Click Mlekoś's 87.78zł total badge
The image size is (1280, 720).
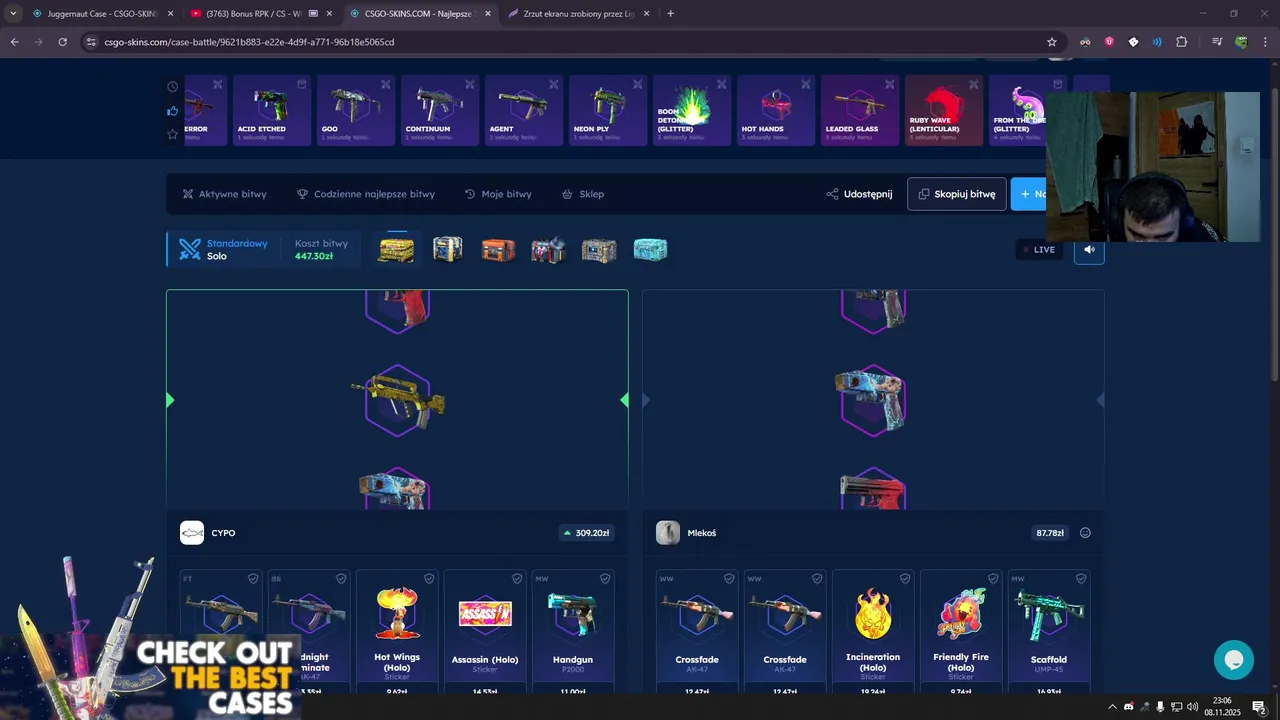click(1050, 533)
